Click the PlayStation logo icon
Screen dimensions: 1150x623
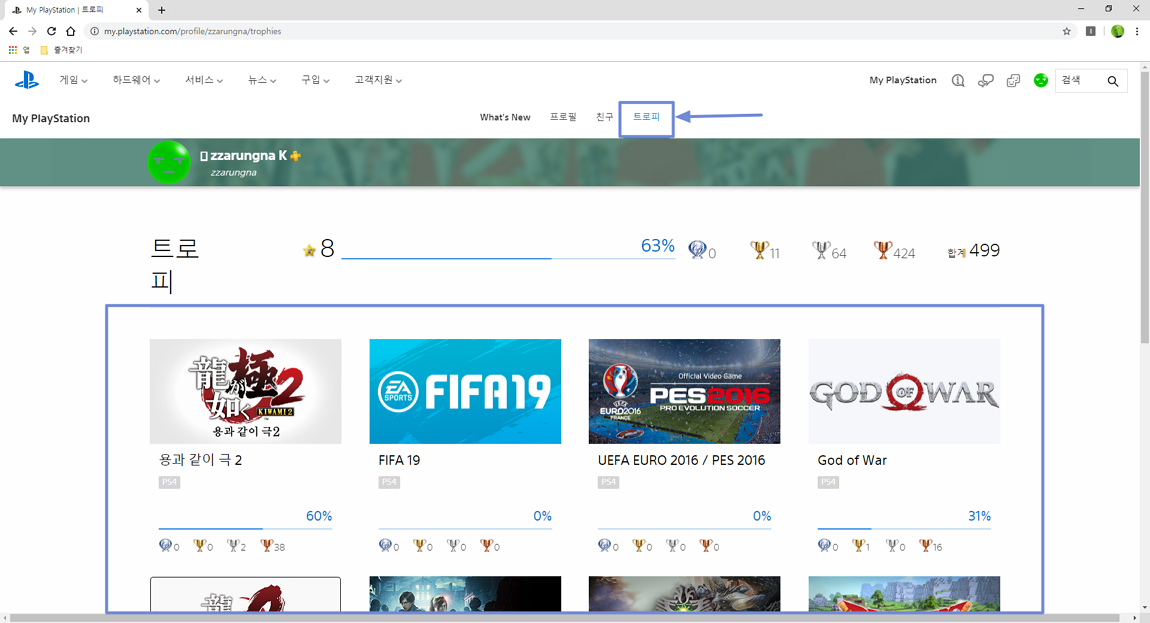point(27,80)
